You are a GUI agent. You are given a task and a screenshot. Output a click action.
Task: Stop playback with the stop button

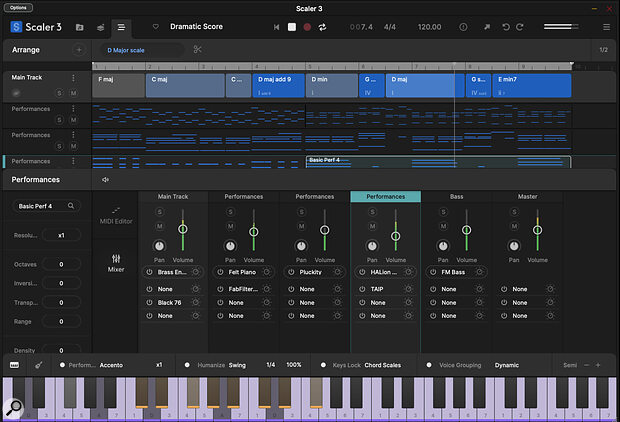click(x=292, y=26)
